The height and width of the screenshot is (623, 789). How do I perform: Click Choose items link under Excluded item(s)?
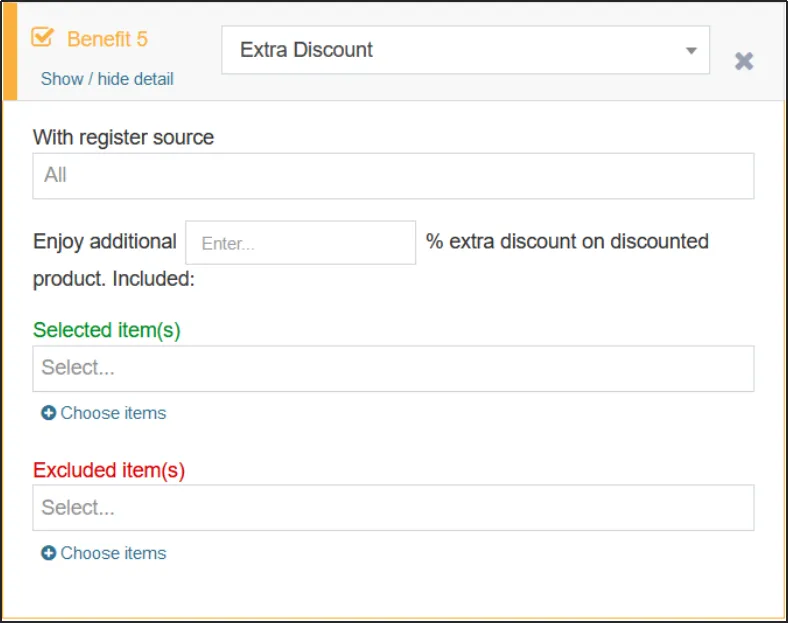point(113,553)
